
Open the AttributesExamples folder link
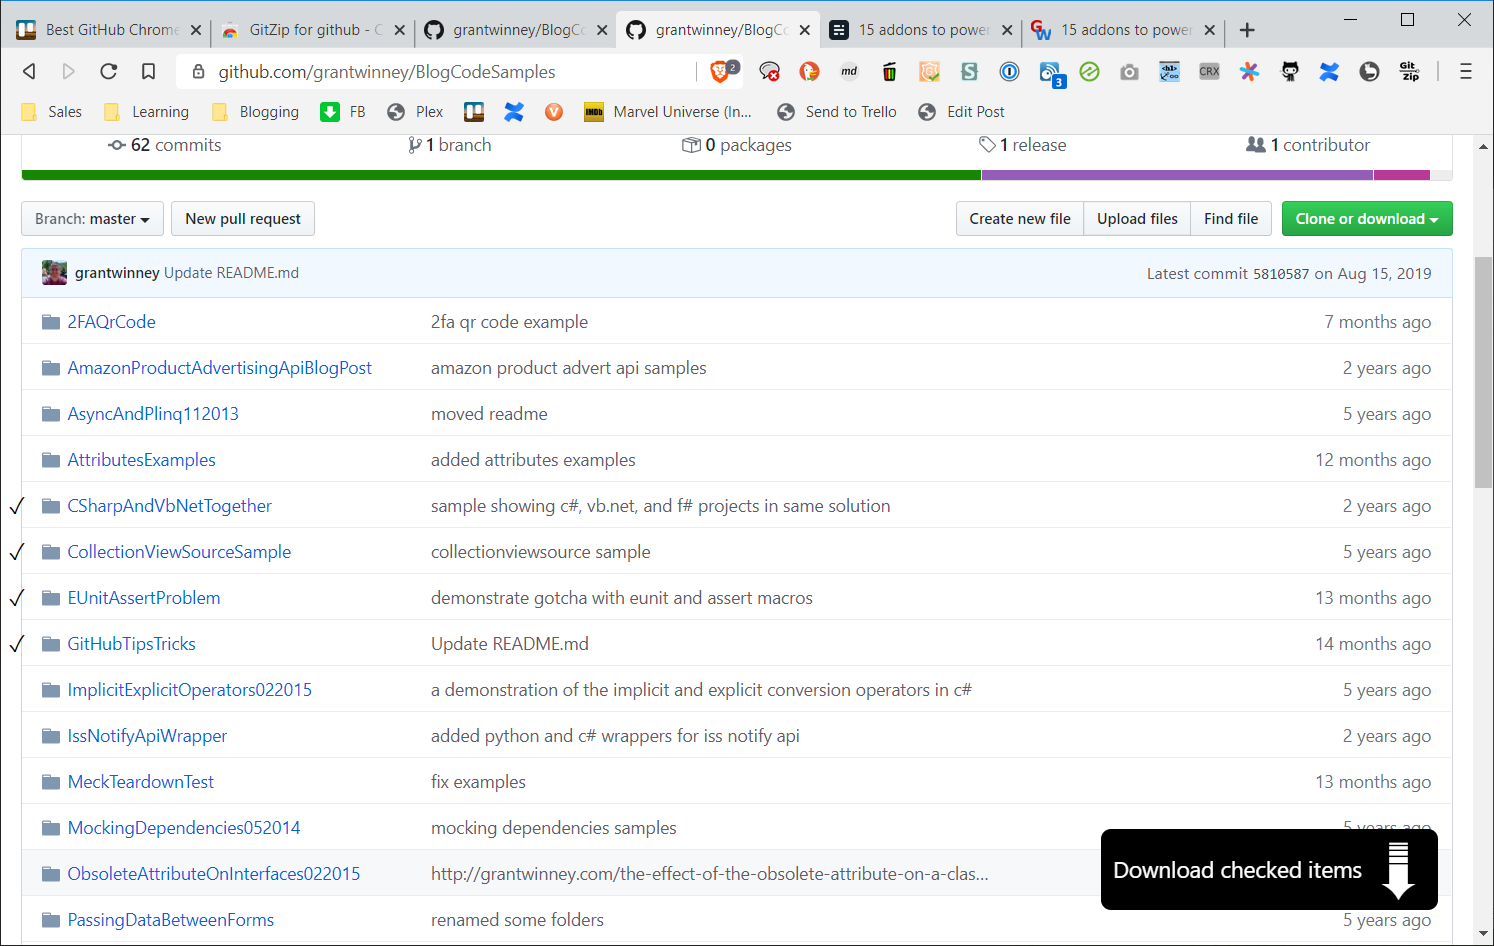[x=141, y=460]
